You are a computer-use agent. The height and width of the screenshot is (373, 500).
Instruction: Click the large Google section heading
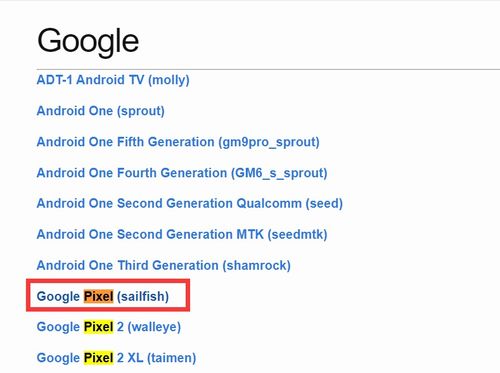pyautogui.click(x=88, y=41)
